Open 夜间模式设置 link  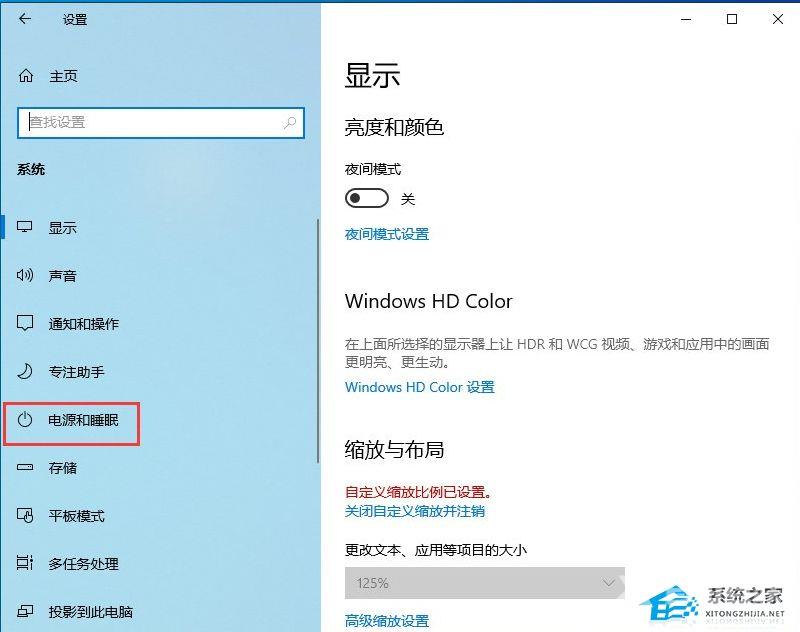click(x=387, y=234)
